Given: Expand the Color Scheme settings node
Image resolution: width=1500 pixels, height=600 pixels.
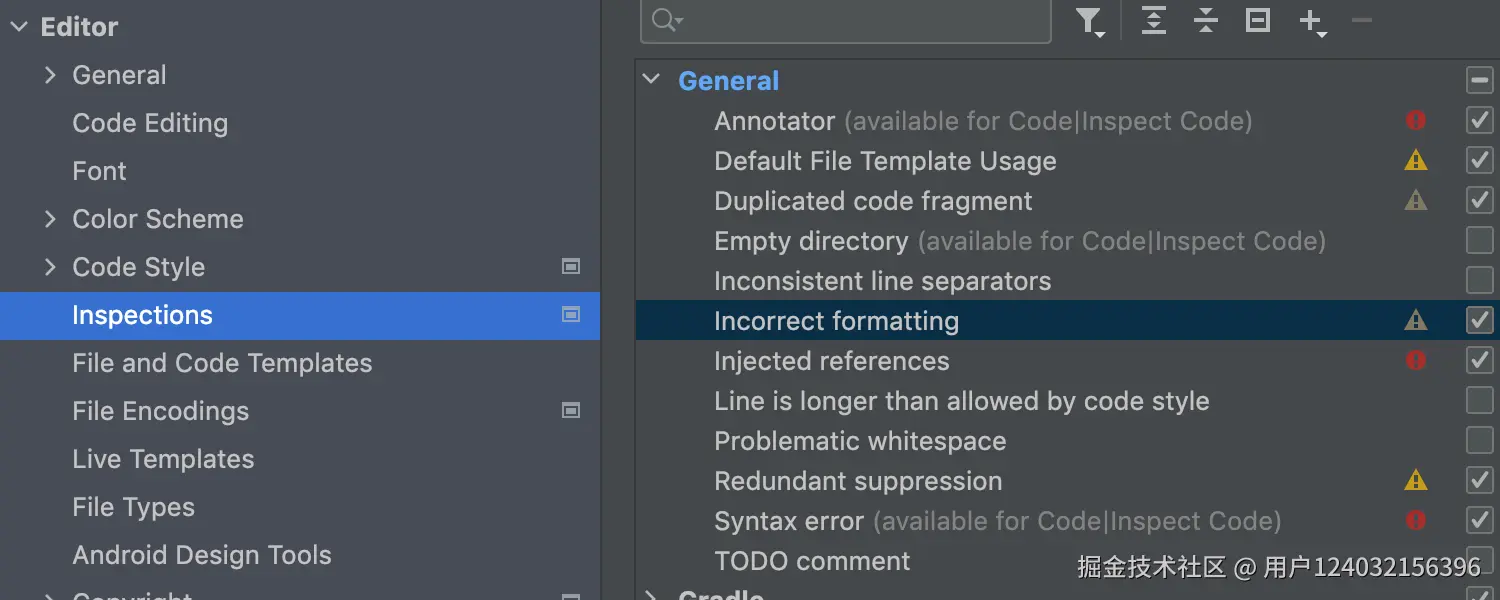Looking at the screenshot, I should (x=51, y=219).
